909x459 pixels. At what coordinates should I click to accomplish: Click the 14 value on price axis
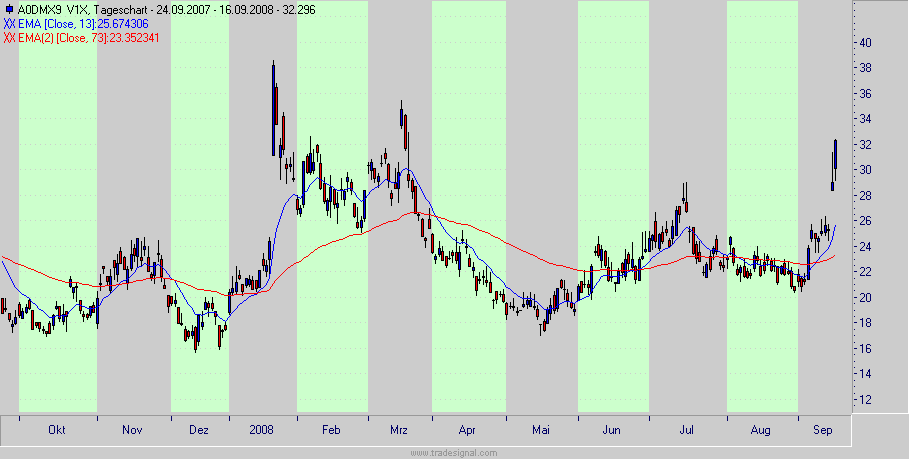click(865, 374)
